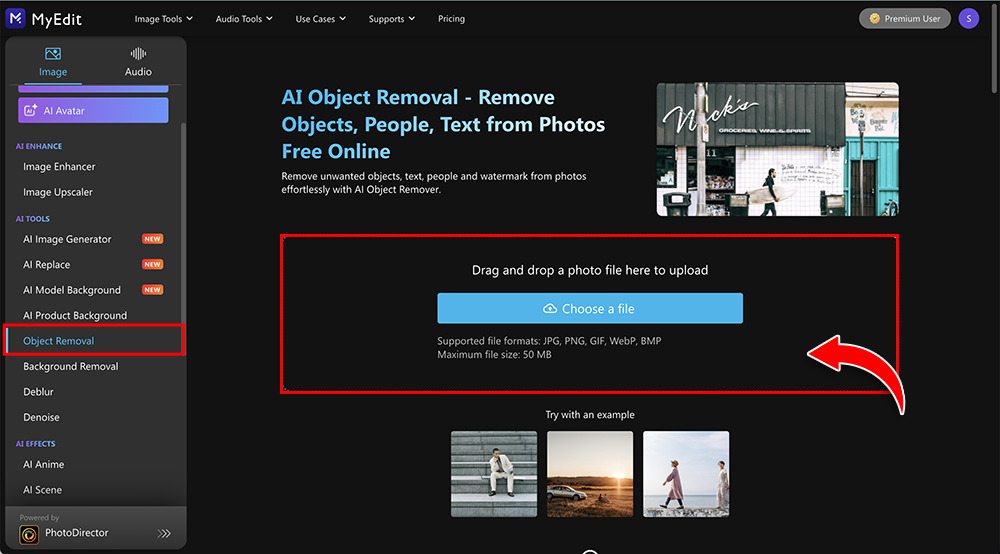Screen dimensions: 1000x554
Task: Click the page scrollbar at right edge
Action: 996,48
